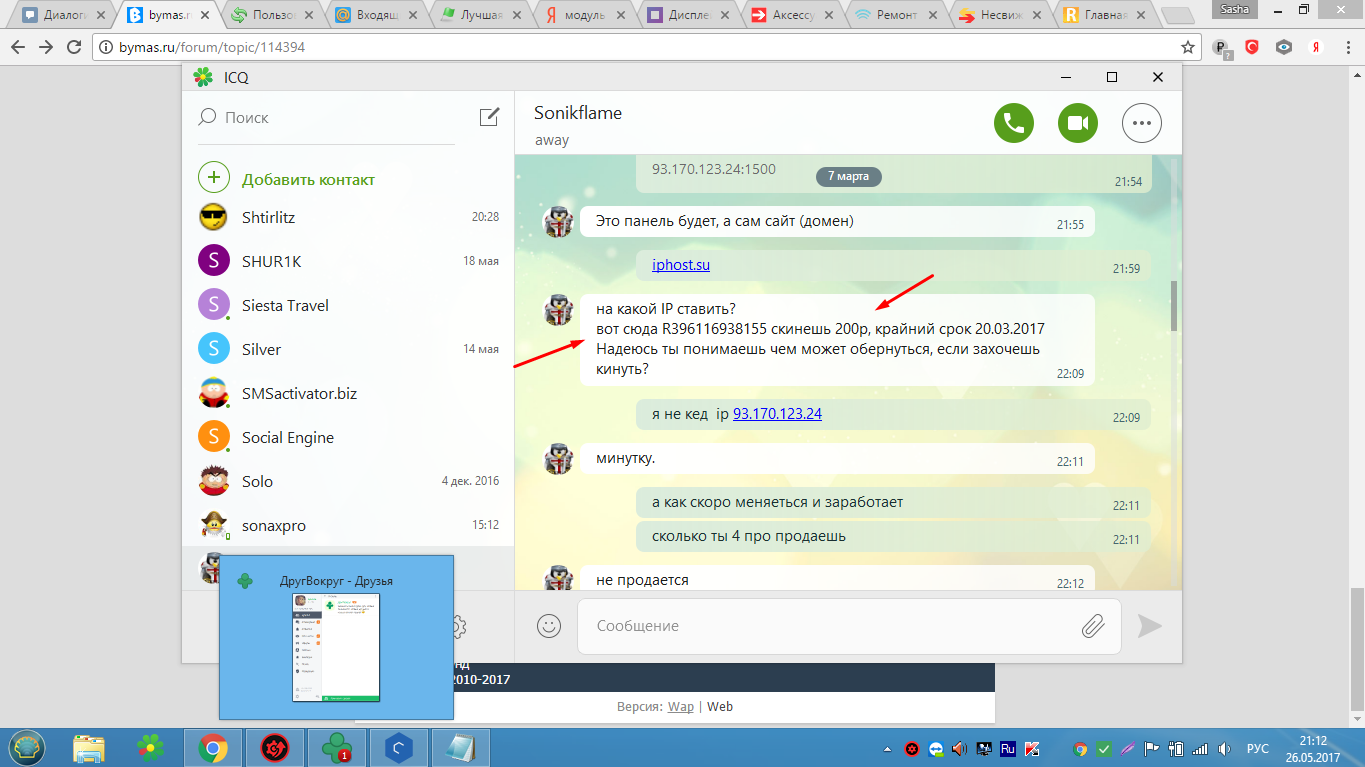
Task: Open the emoji smiley picker
Action: point(548,626)
